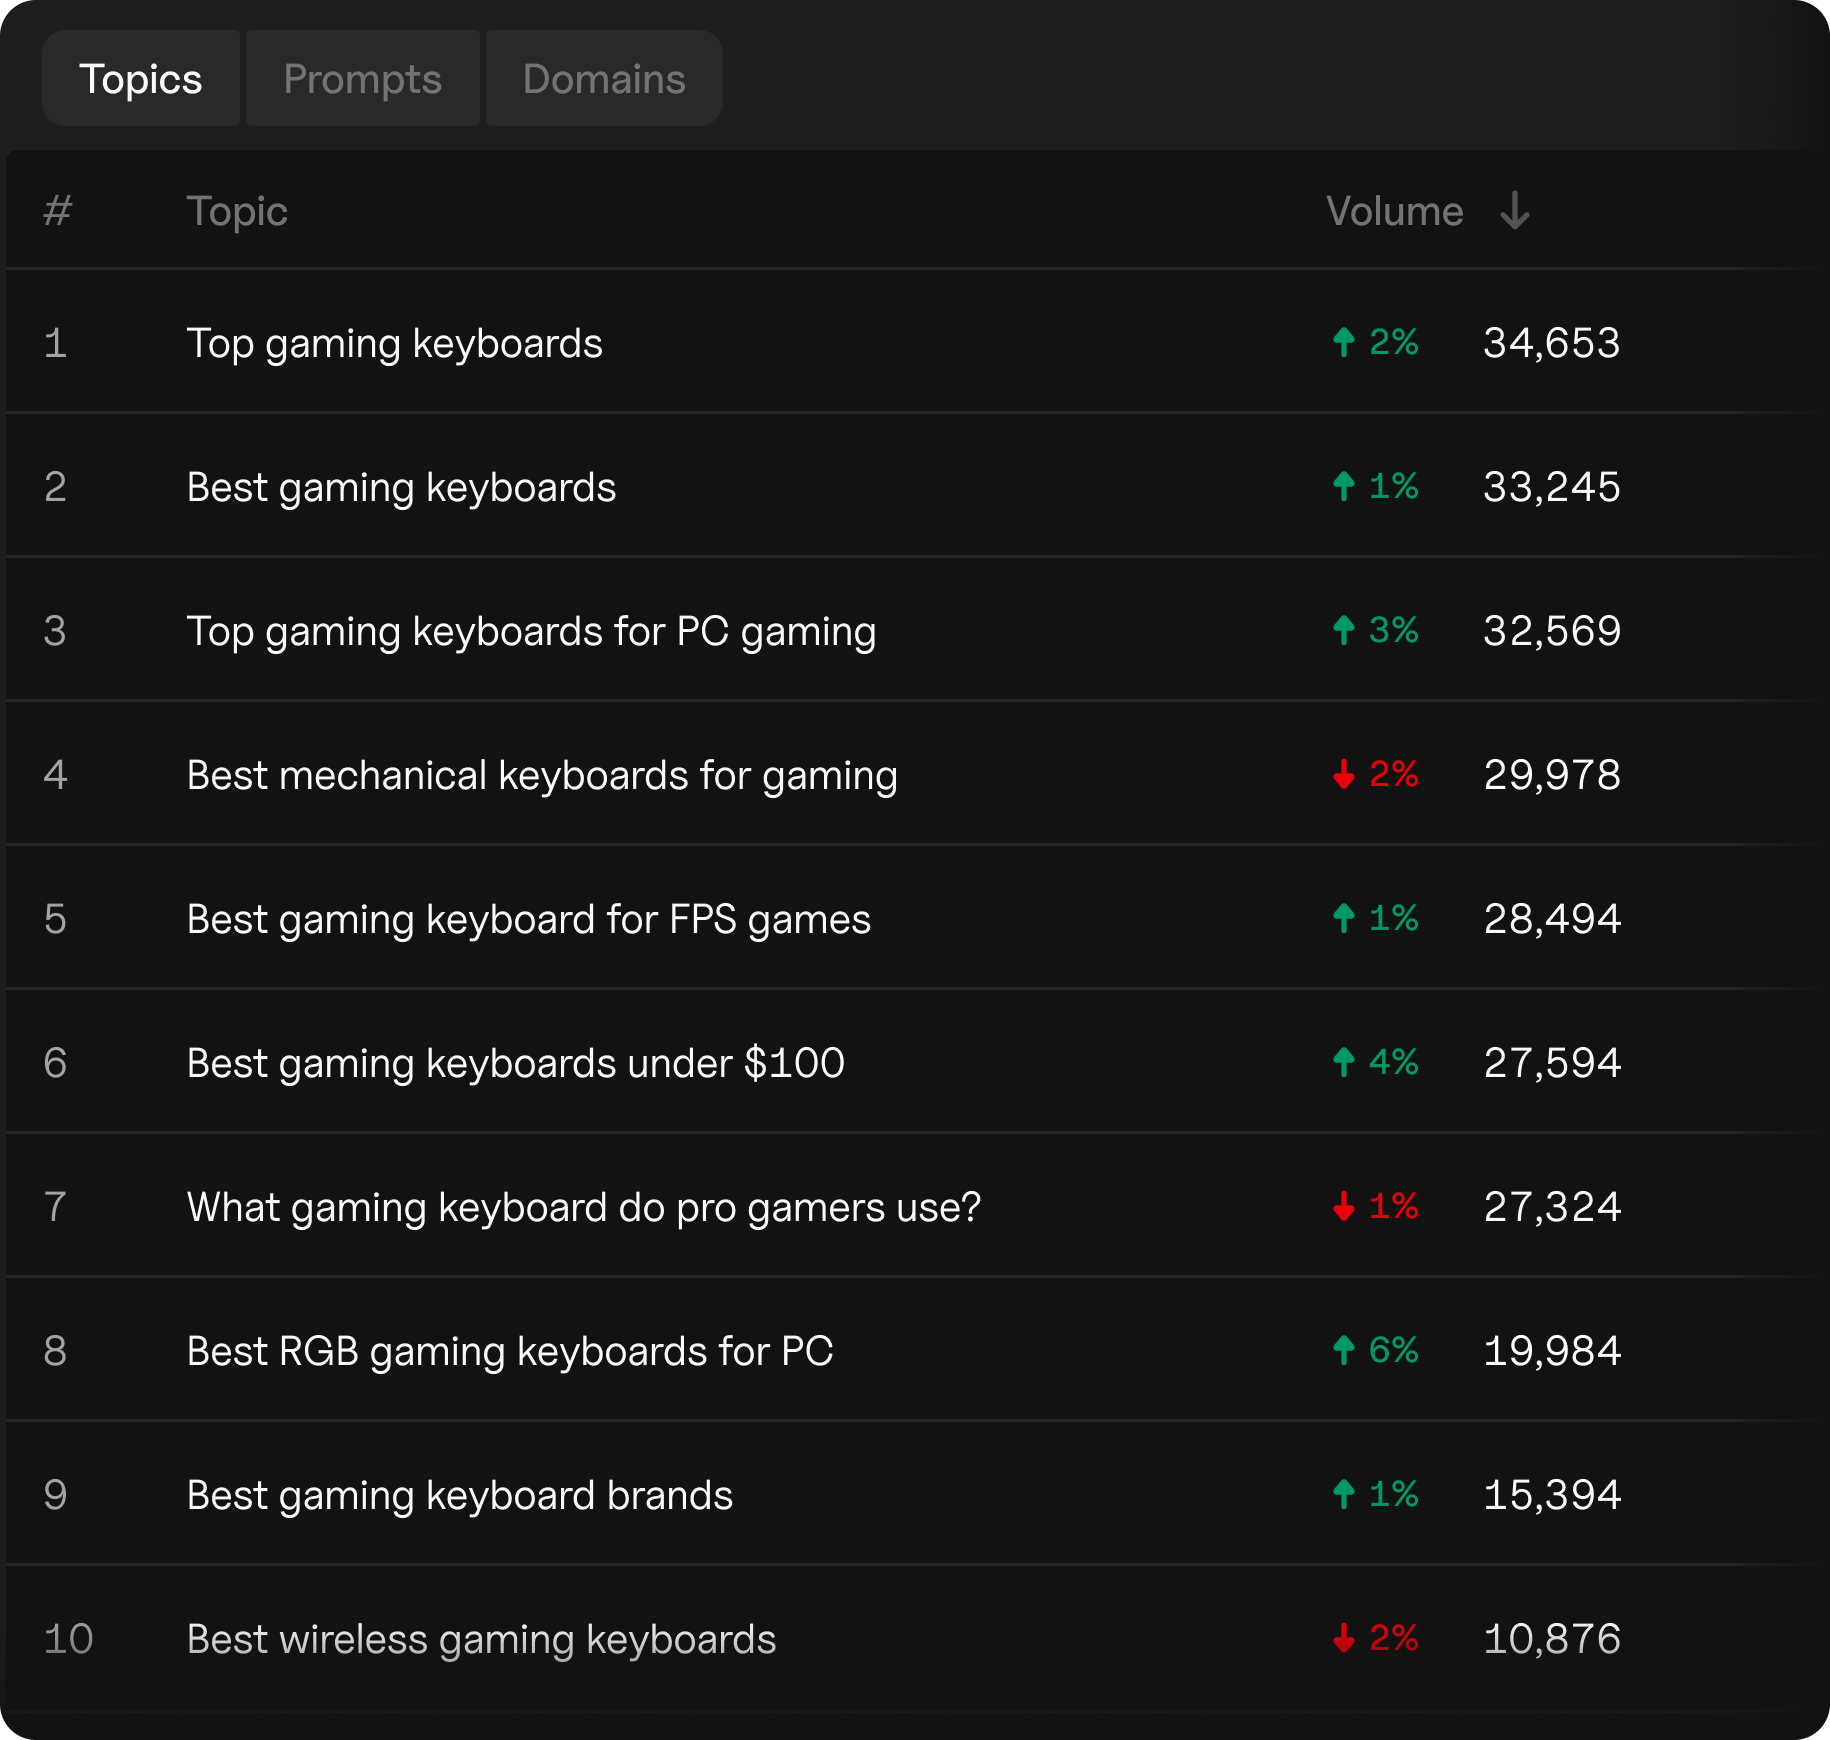This screenshot has height=1740, width=1830.
Task: Click the # column header
Action: [x=58, y=211]
